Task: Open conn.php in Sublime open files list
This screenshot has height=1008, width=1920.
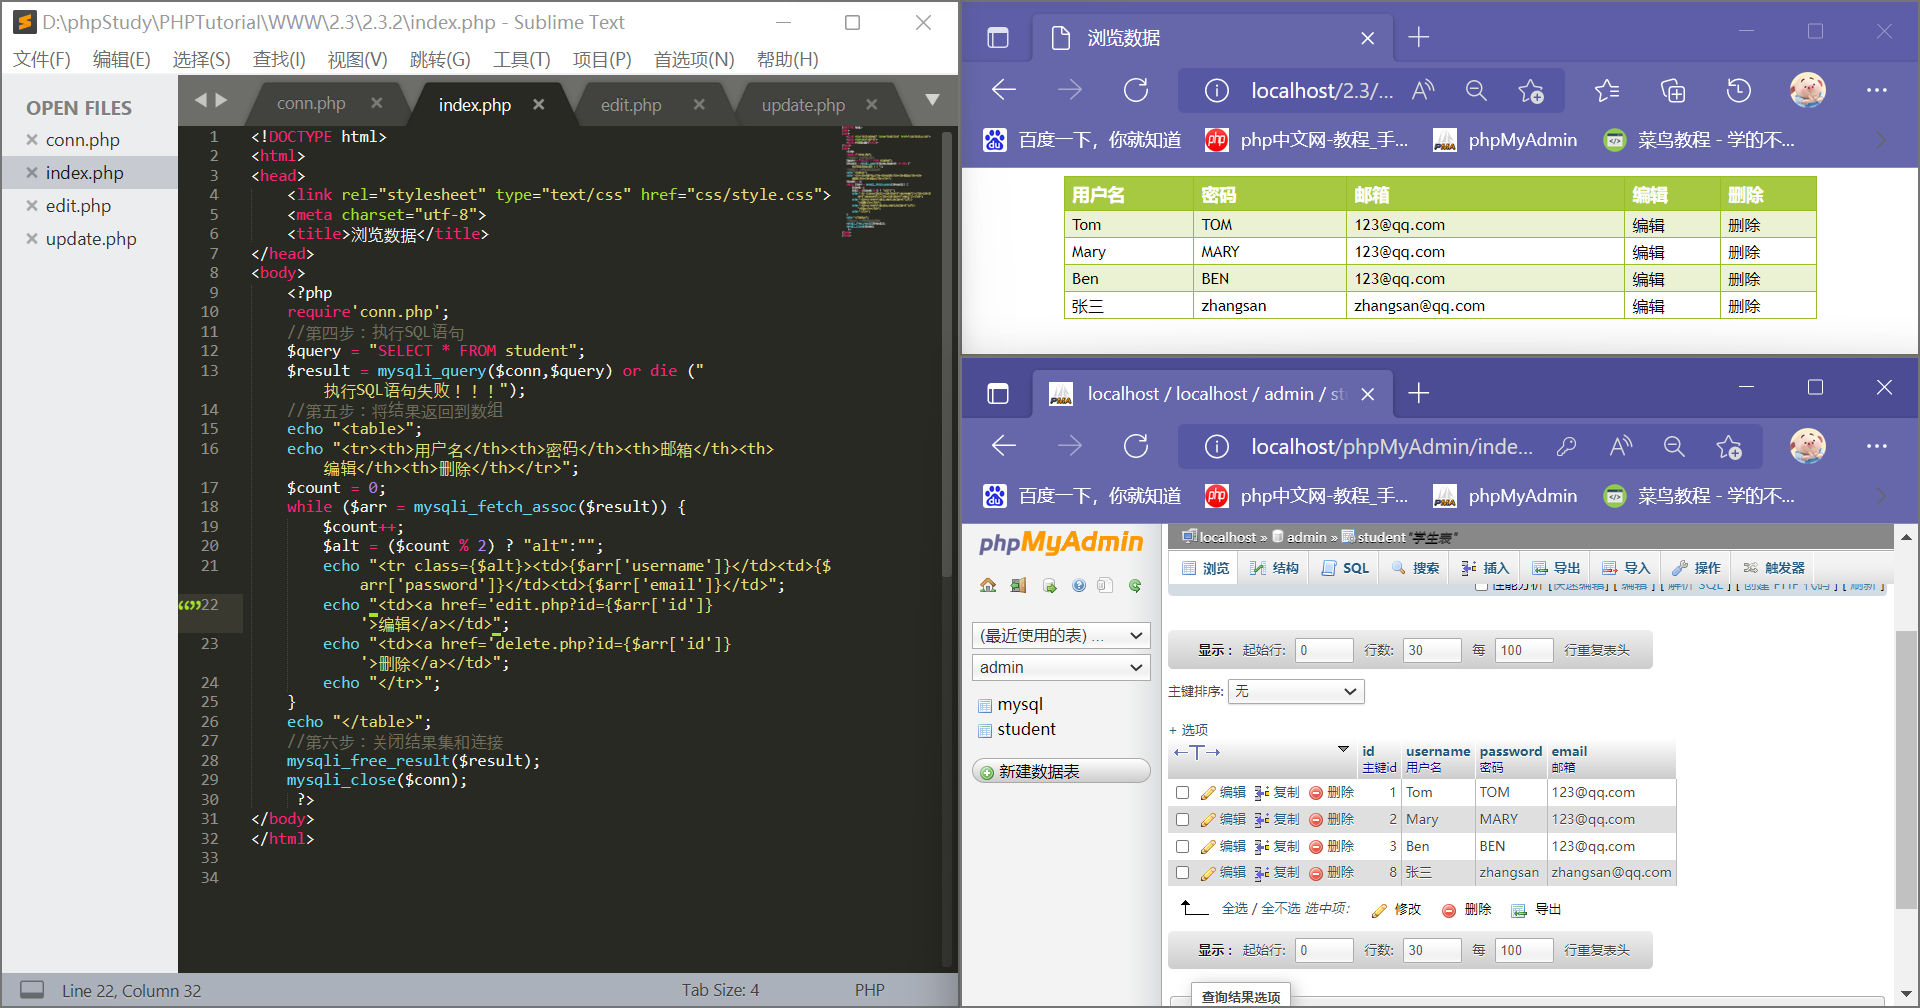Action: tap(82, 140)
